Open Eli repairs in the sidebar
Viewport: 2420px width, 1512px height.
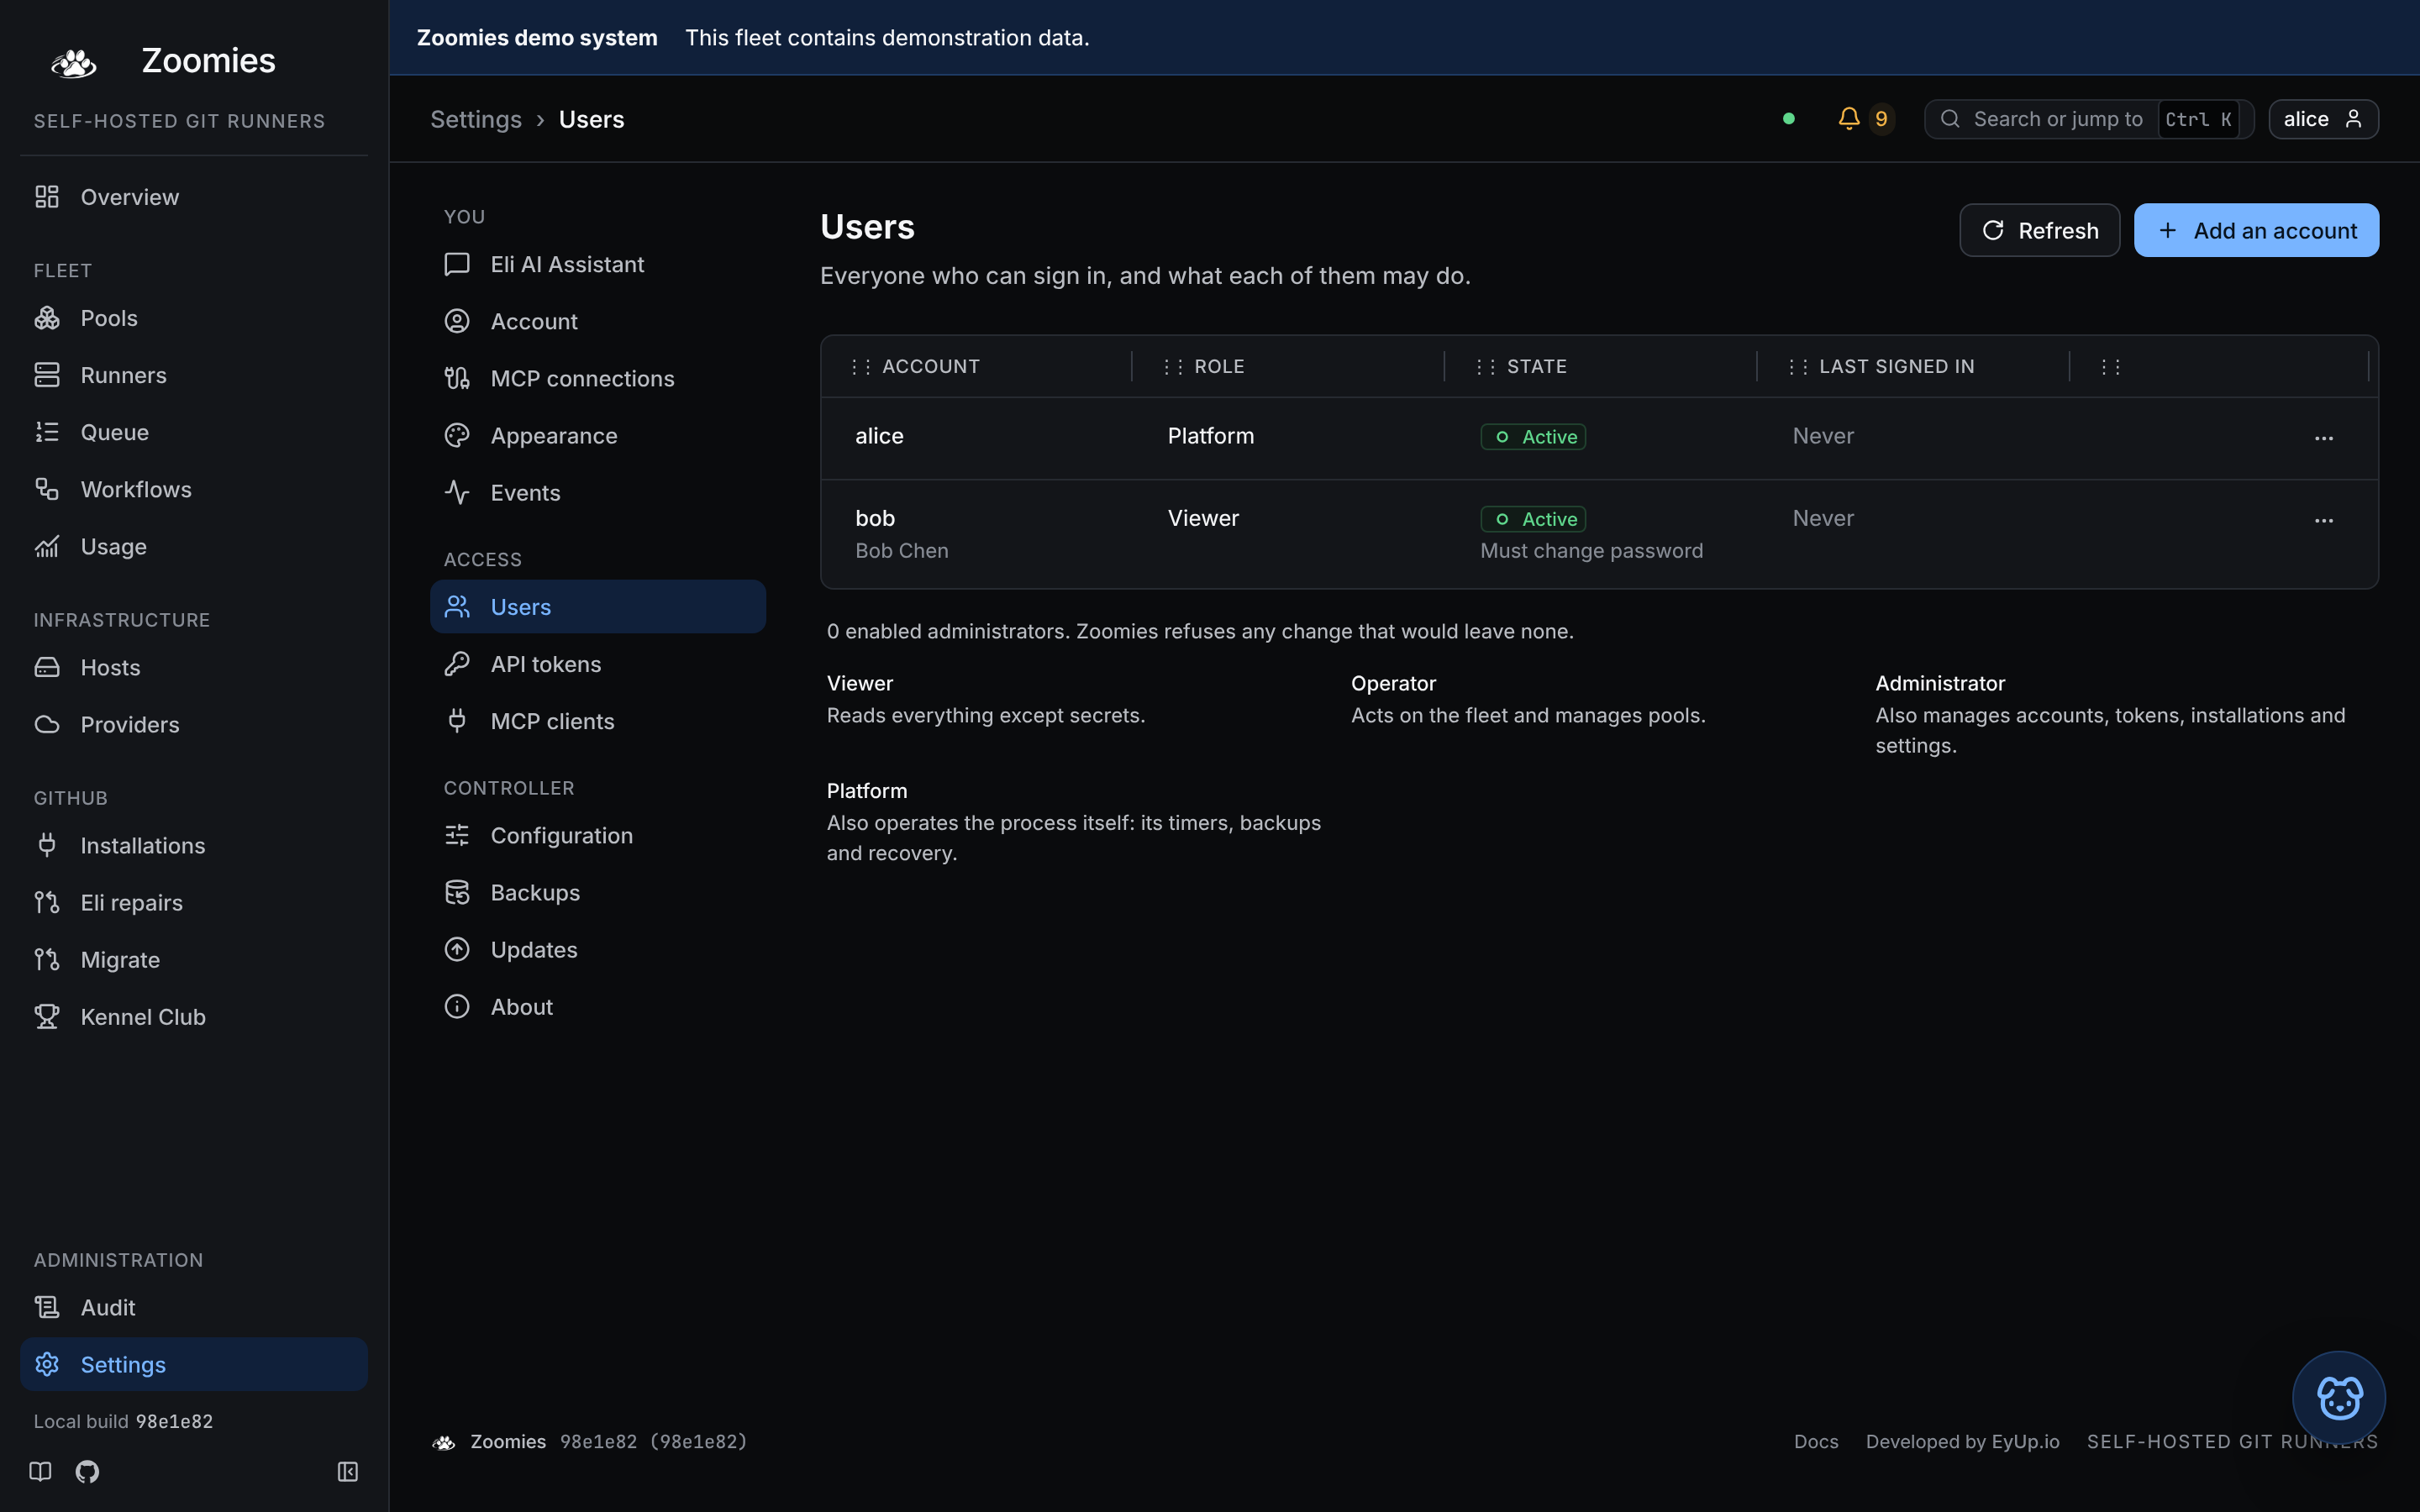click(x=194, y=902)
